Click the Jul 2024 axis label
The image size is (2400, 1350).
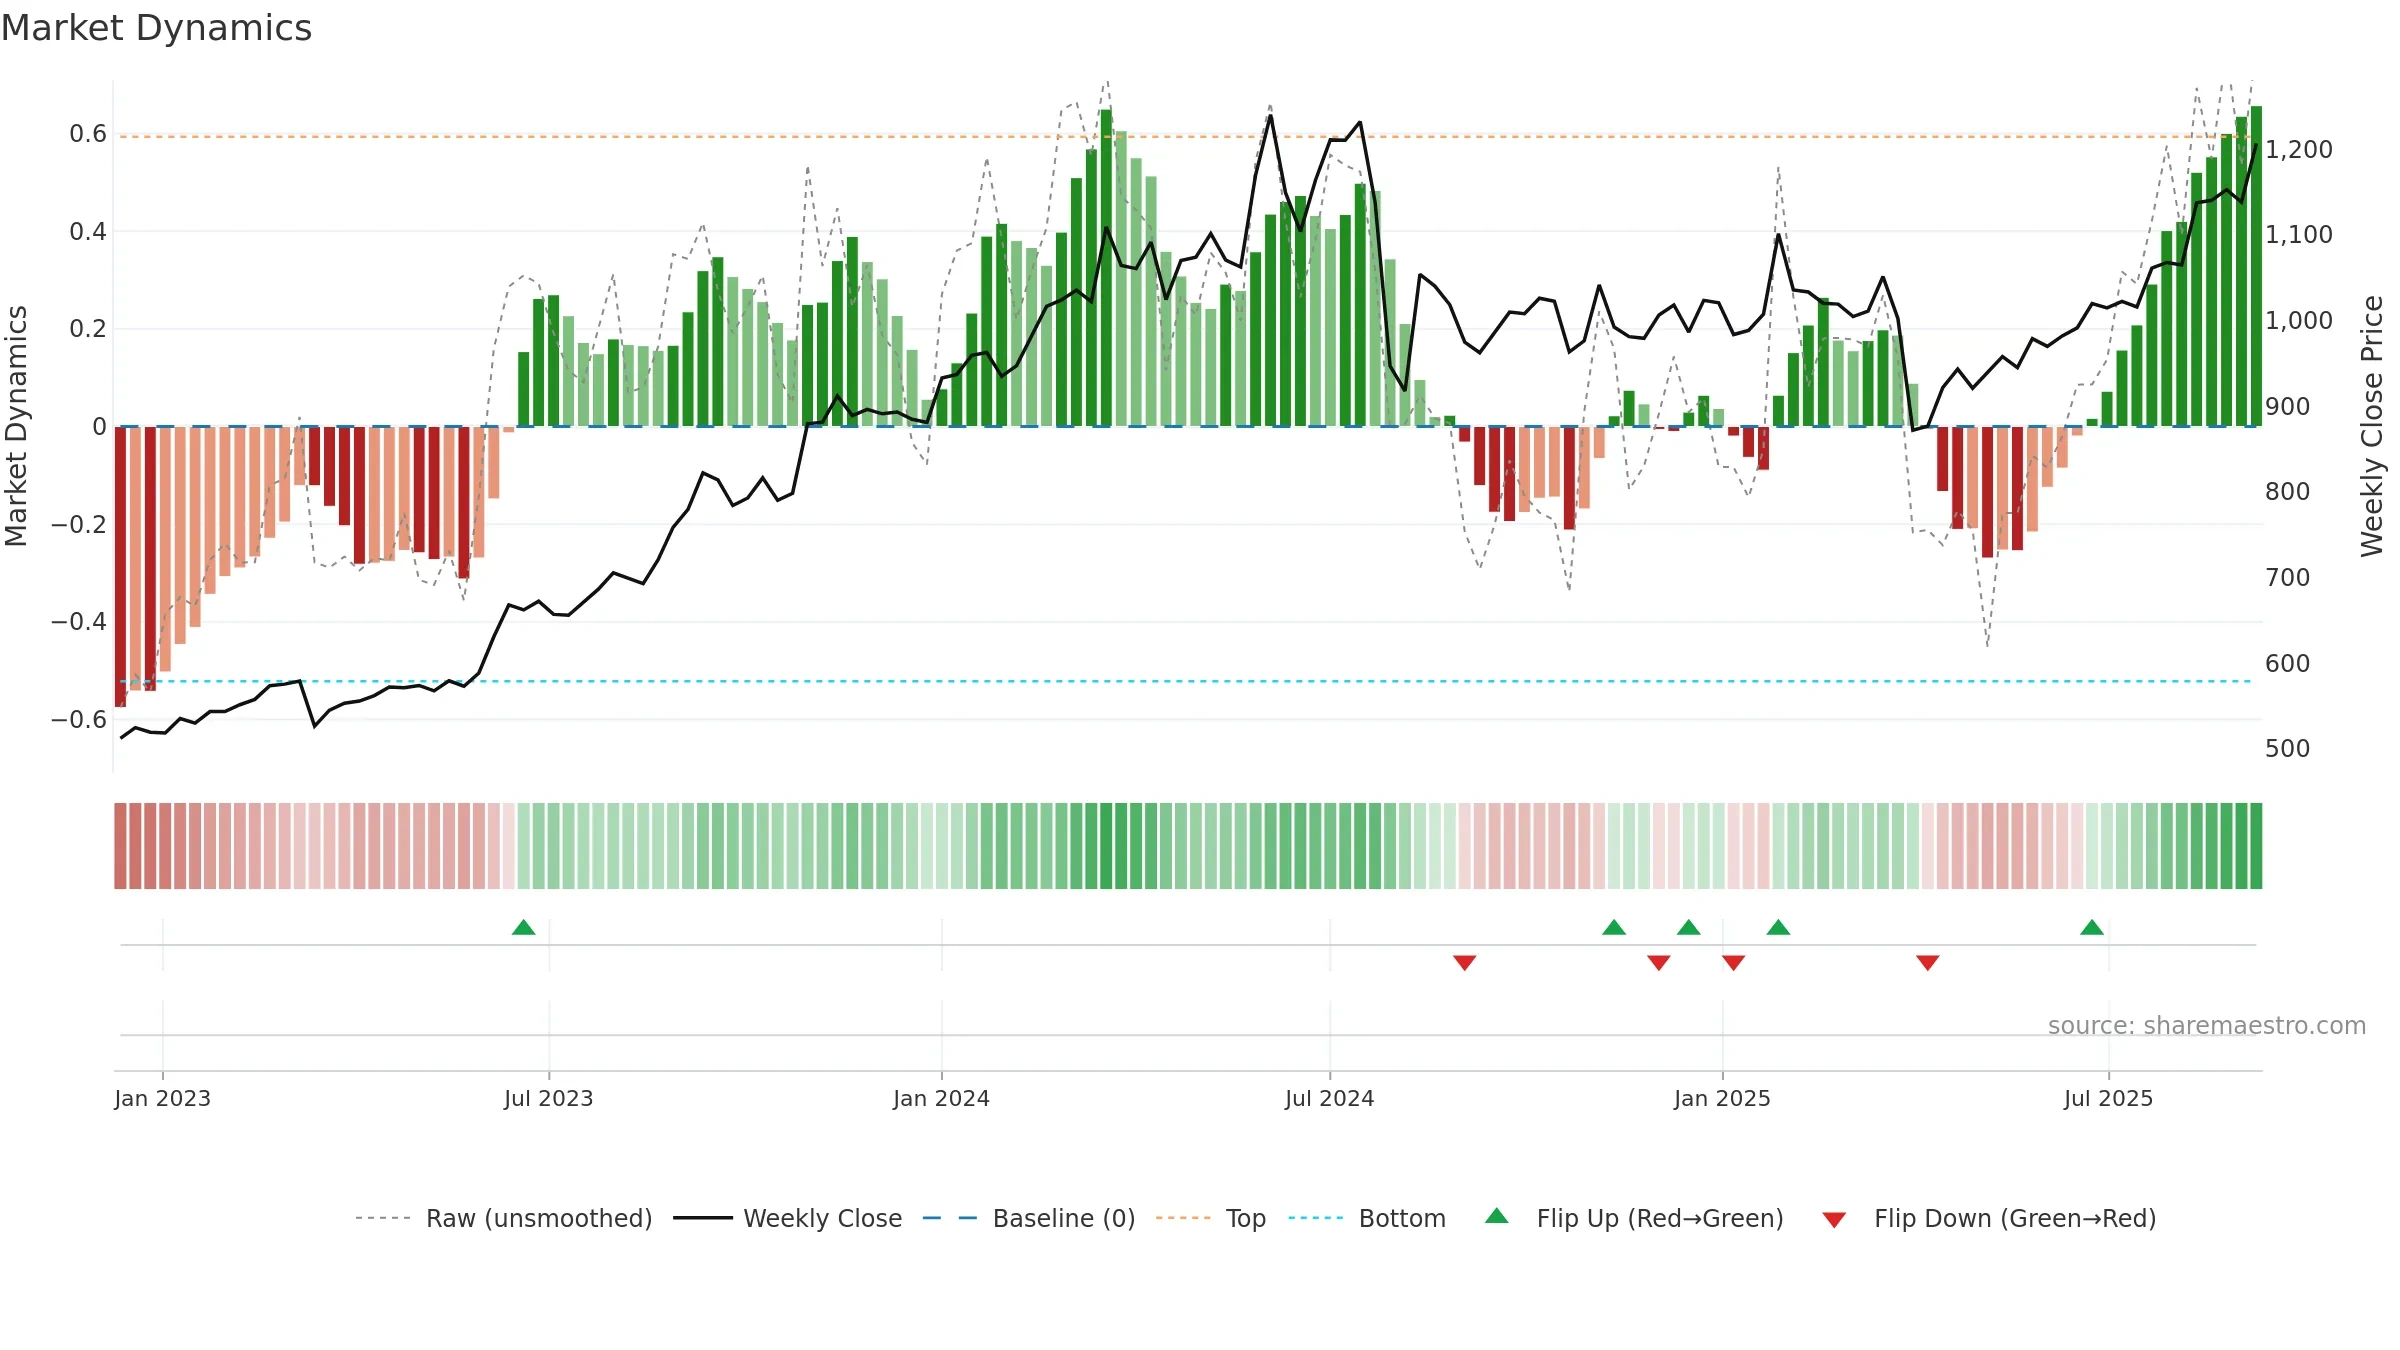1330,1098
